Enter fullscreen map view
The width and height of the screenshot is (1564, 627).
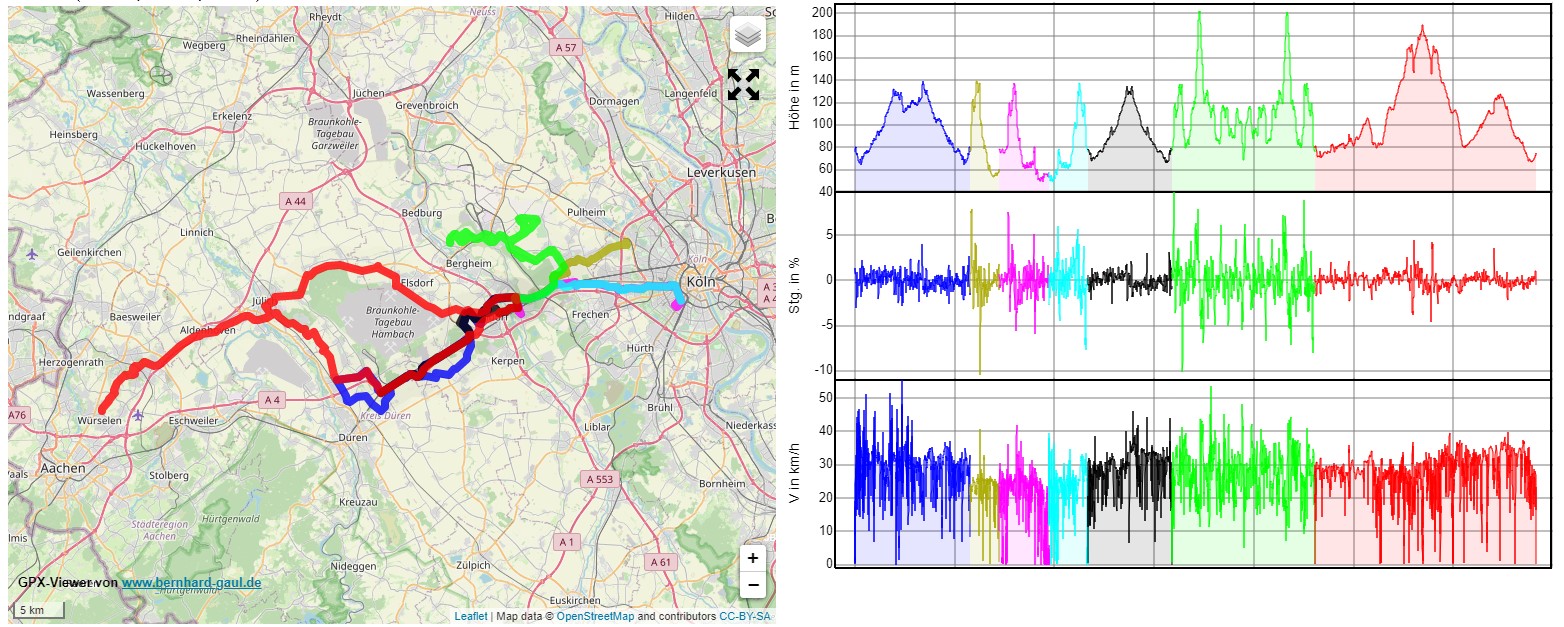click(x=743, y=84)
